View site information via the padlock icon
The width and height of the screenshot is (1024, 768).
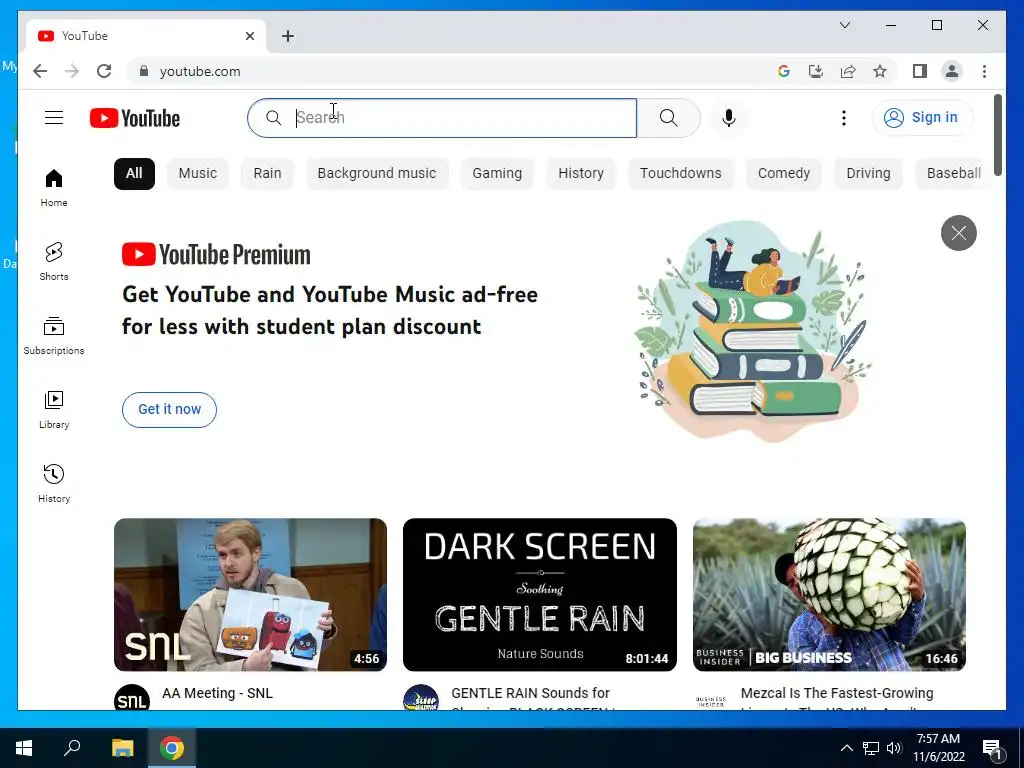coord(144,71)
